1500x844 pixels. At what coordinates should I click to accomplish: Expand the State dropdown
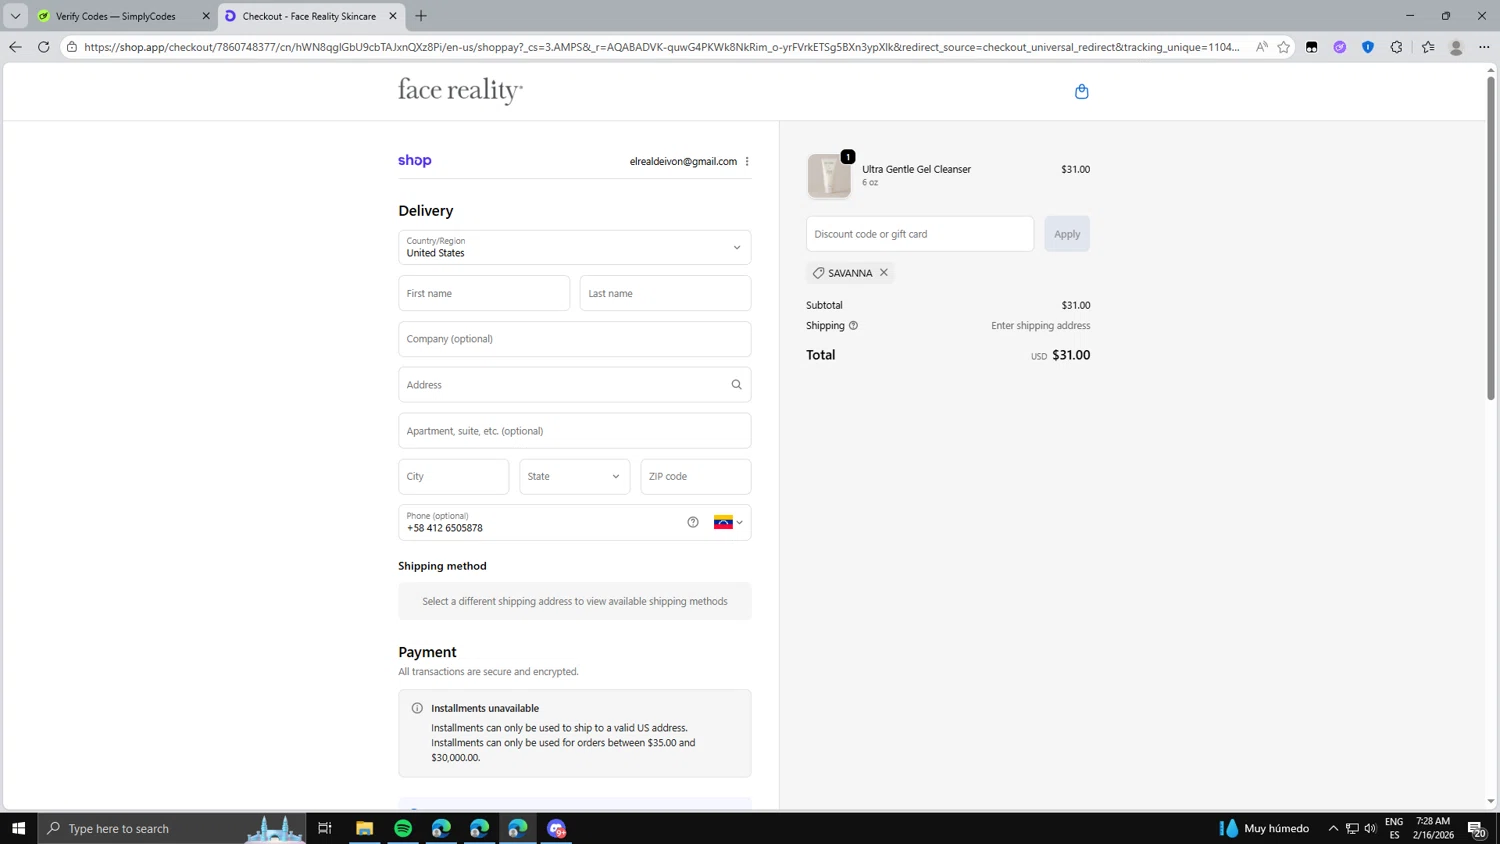[x=575, y=477]
